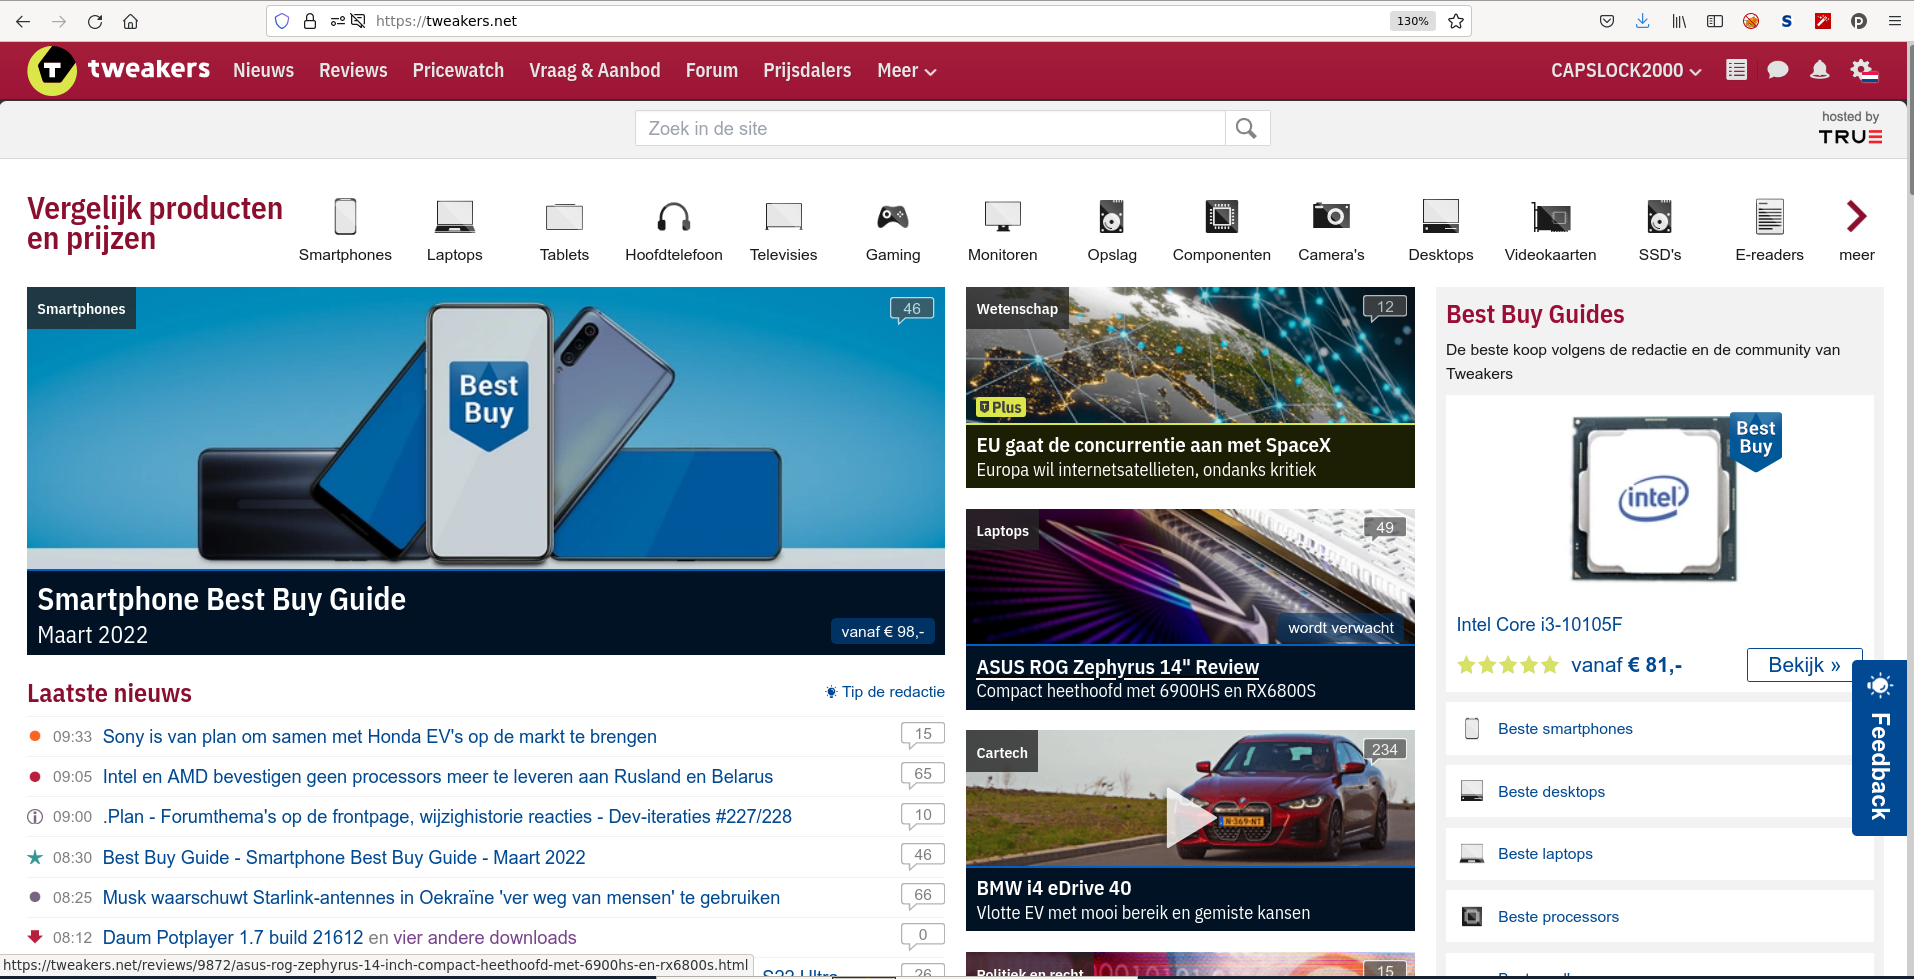
Task: Open the vier andere downloads link
Action: point(485,938)
